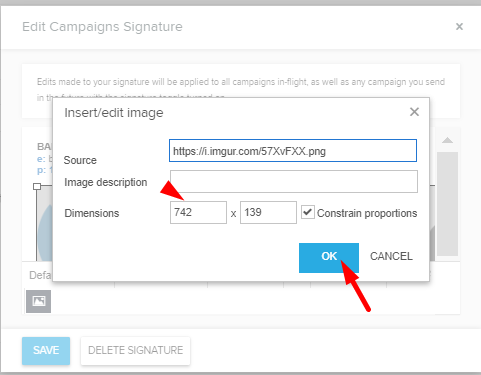Select the height field showing 139
This screenshot has height=375, width=481.
[x=268, y=212]
